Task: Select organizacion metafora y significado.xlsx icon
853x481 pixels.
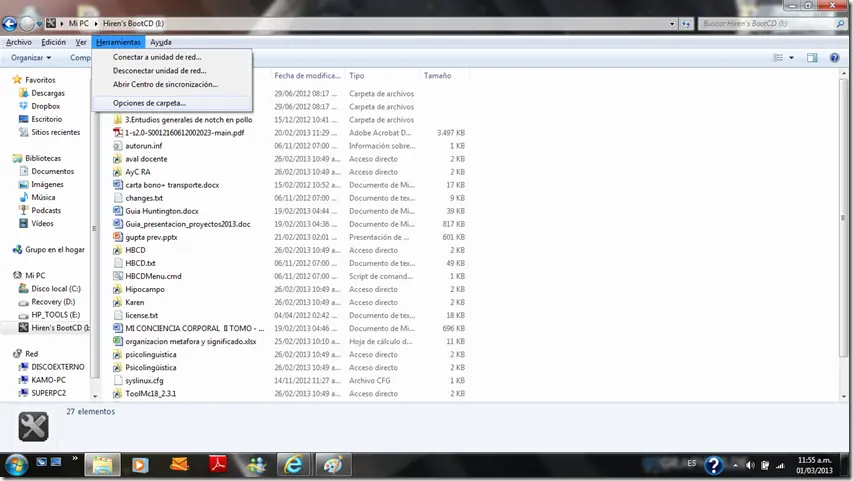Action: point(118,342)
